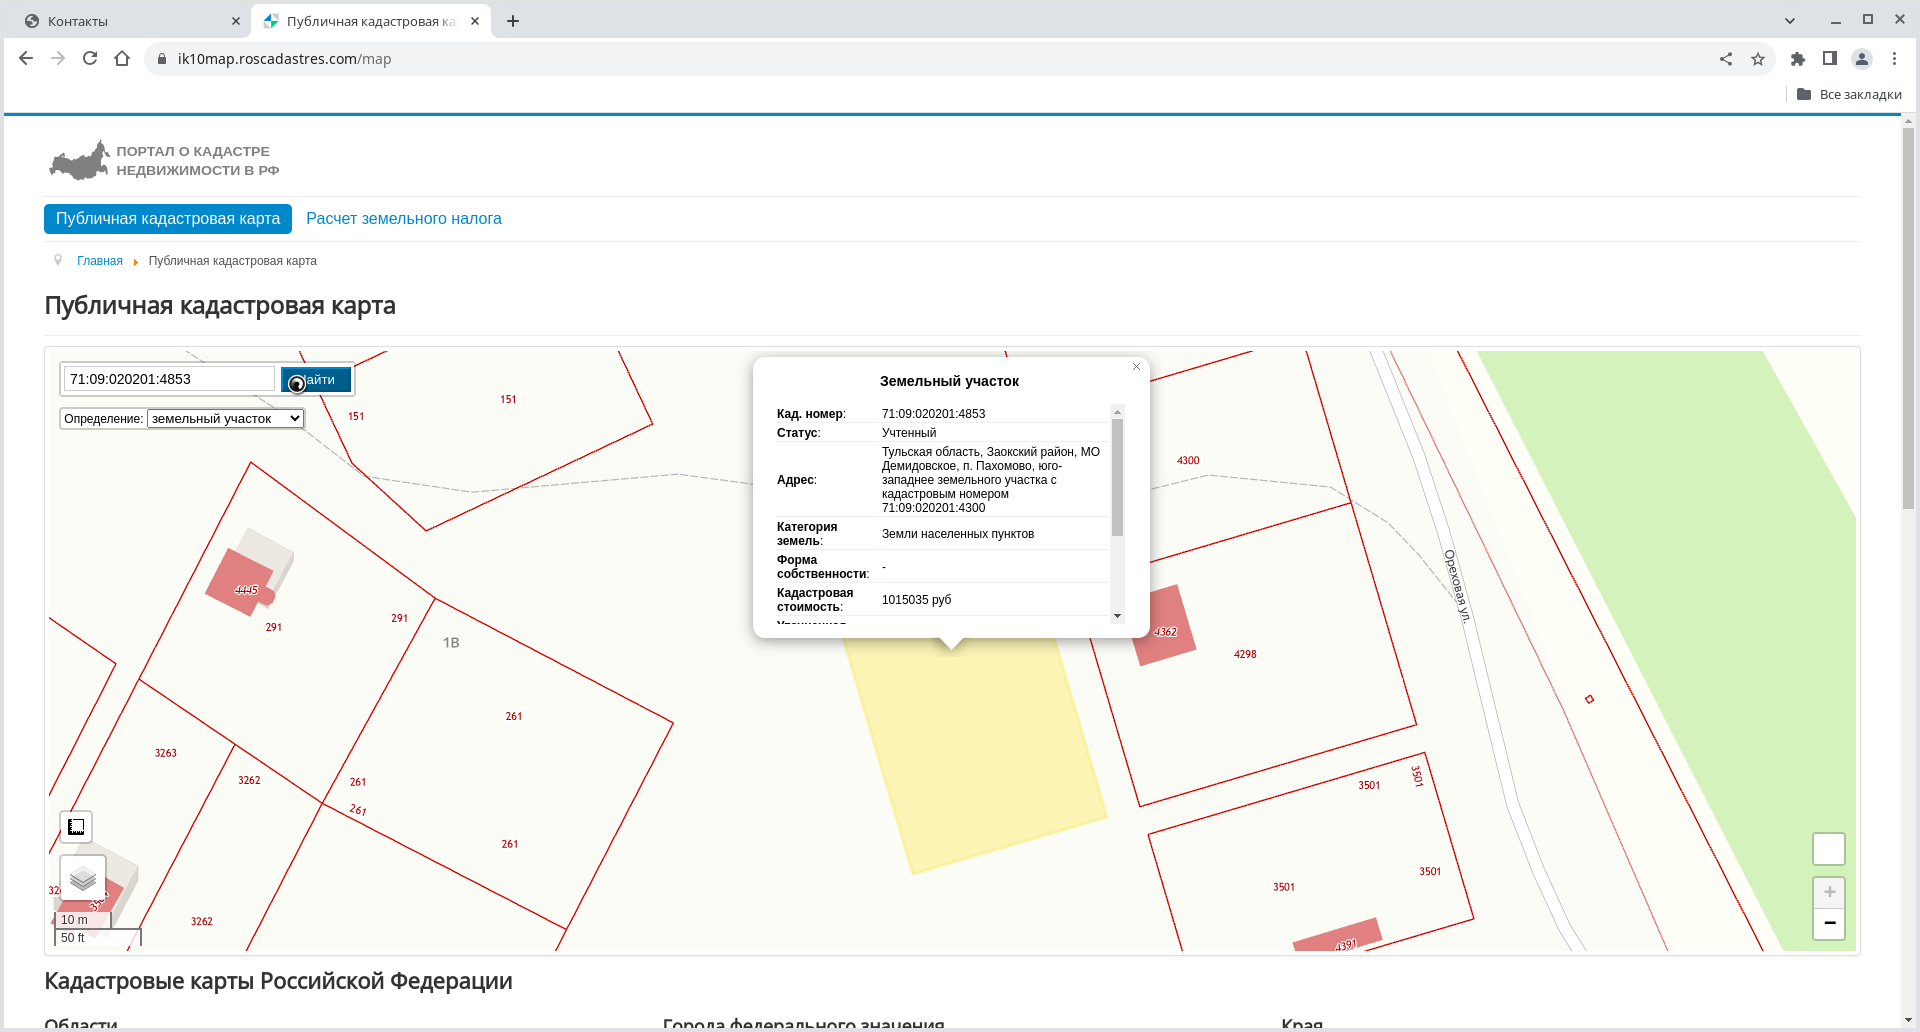Viewport: 1920px width, 1032px height.
Task: Open the 'Расчет земельного налога' link
Action: pos(403,219)
